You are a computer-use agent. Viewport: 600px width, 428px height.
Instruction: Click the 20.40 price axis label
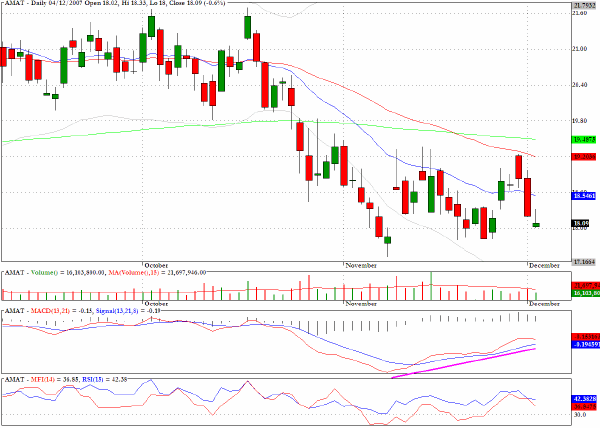tap(579, 85)
